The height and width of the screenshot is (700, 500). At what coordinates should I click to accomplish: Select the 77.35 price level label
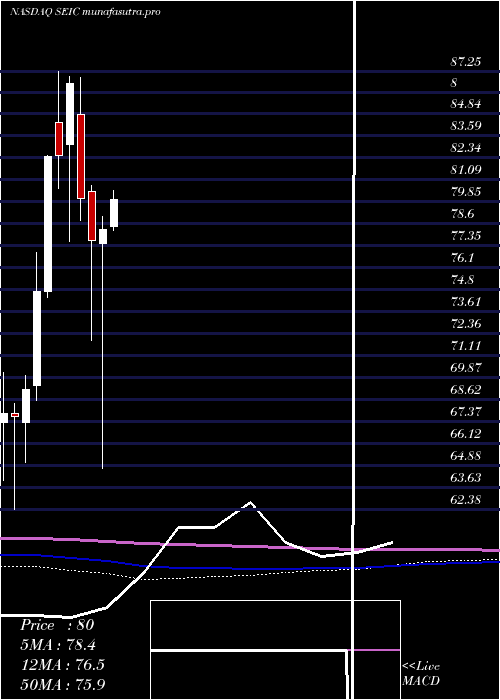tap(466, 236)
